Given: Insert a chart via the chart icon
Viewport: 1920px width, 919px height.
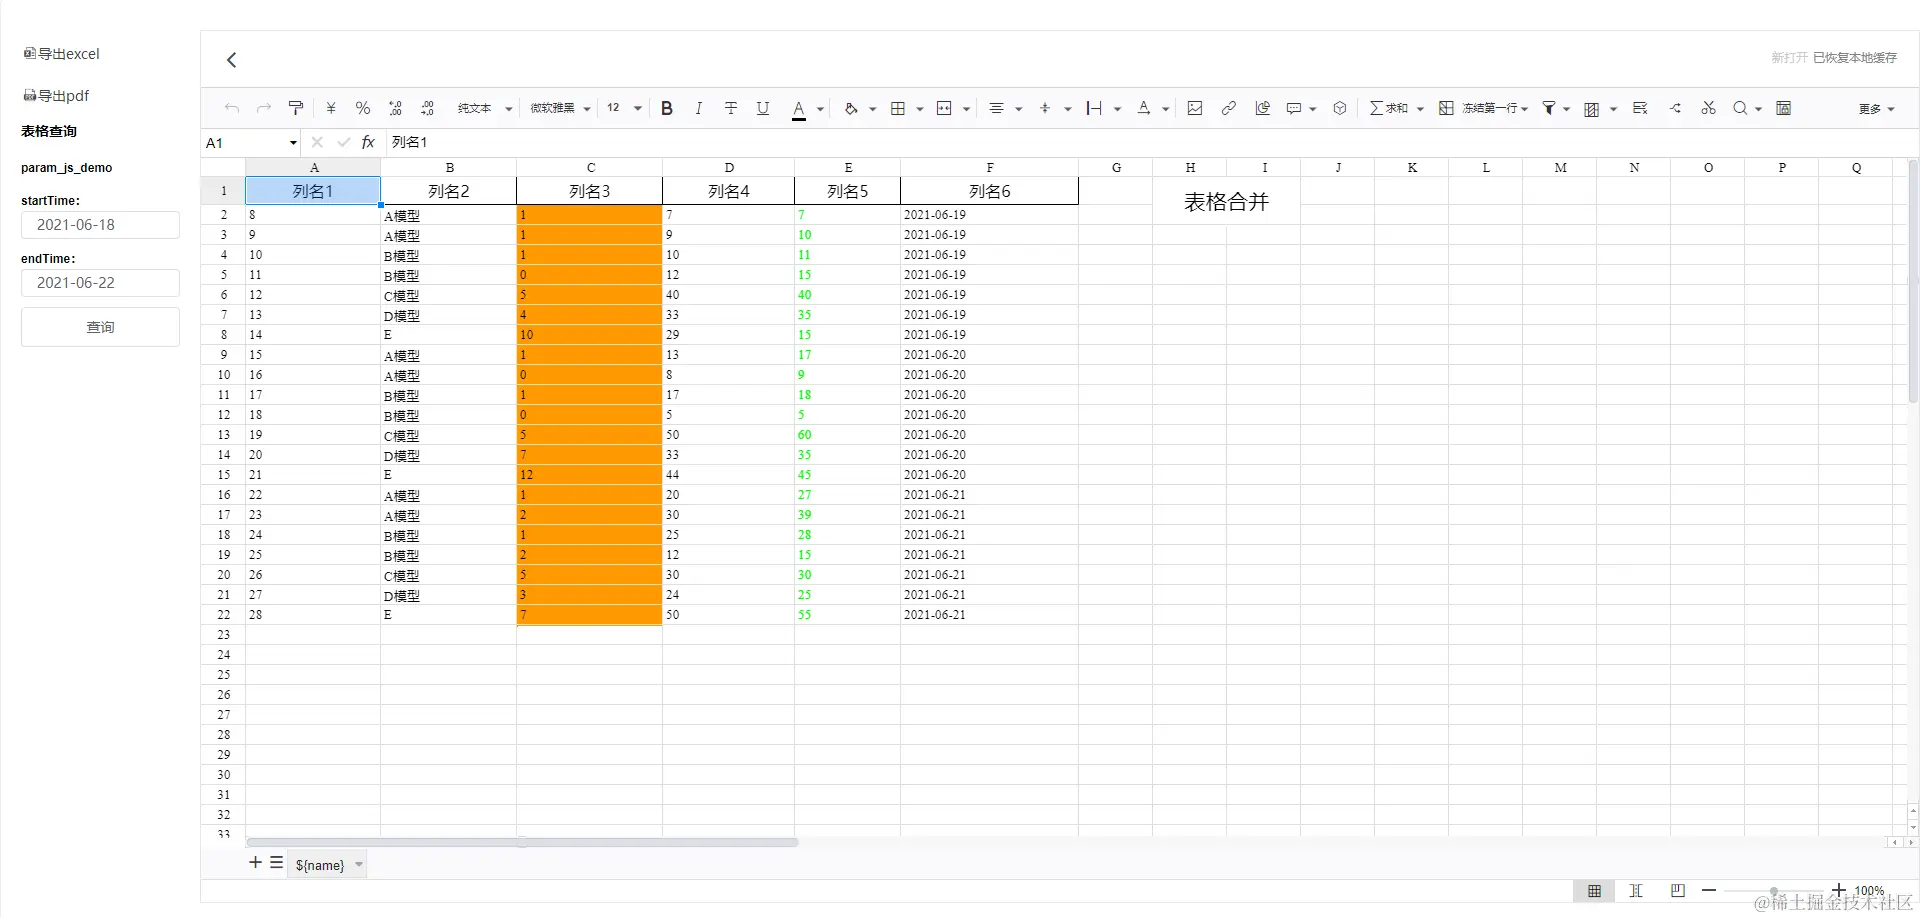Looking at the screenshot, I should tap(1263, 108).
